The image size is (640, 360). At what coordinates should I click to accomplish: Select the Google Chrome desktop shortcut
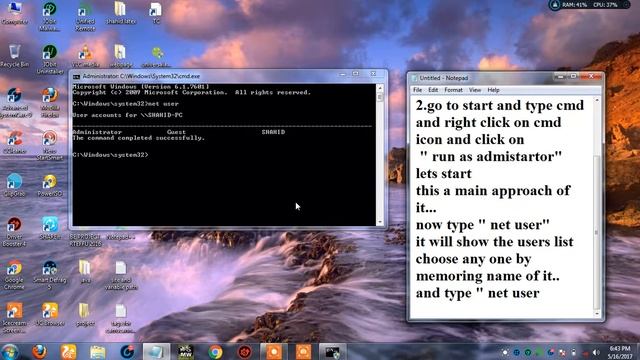[x=15, y=274]
